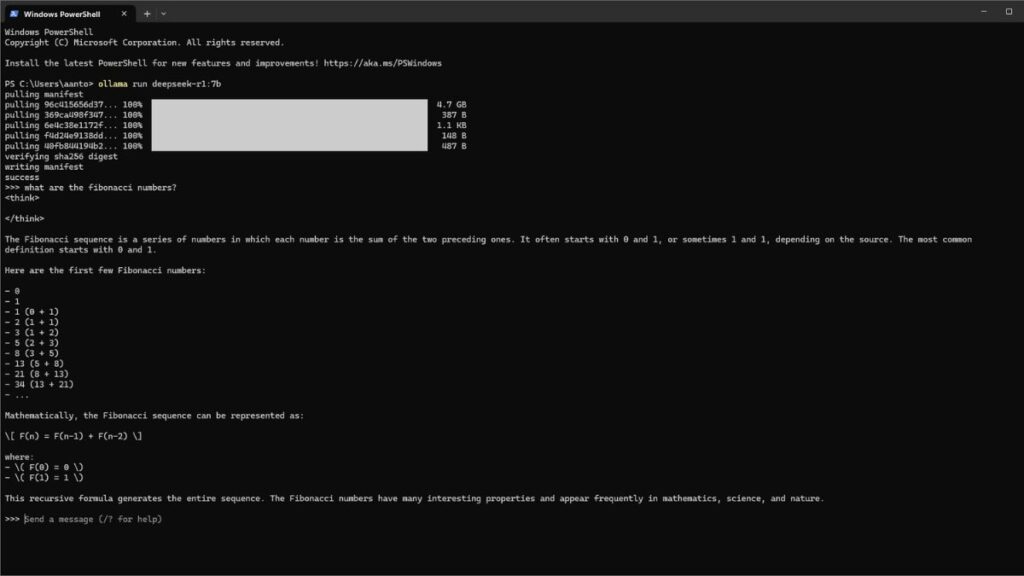Select the Windows PowerShell tab
This screenshot has width=1024, height=576.
coord(69,13)
